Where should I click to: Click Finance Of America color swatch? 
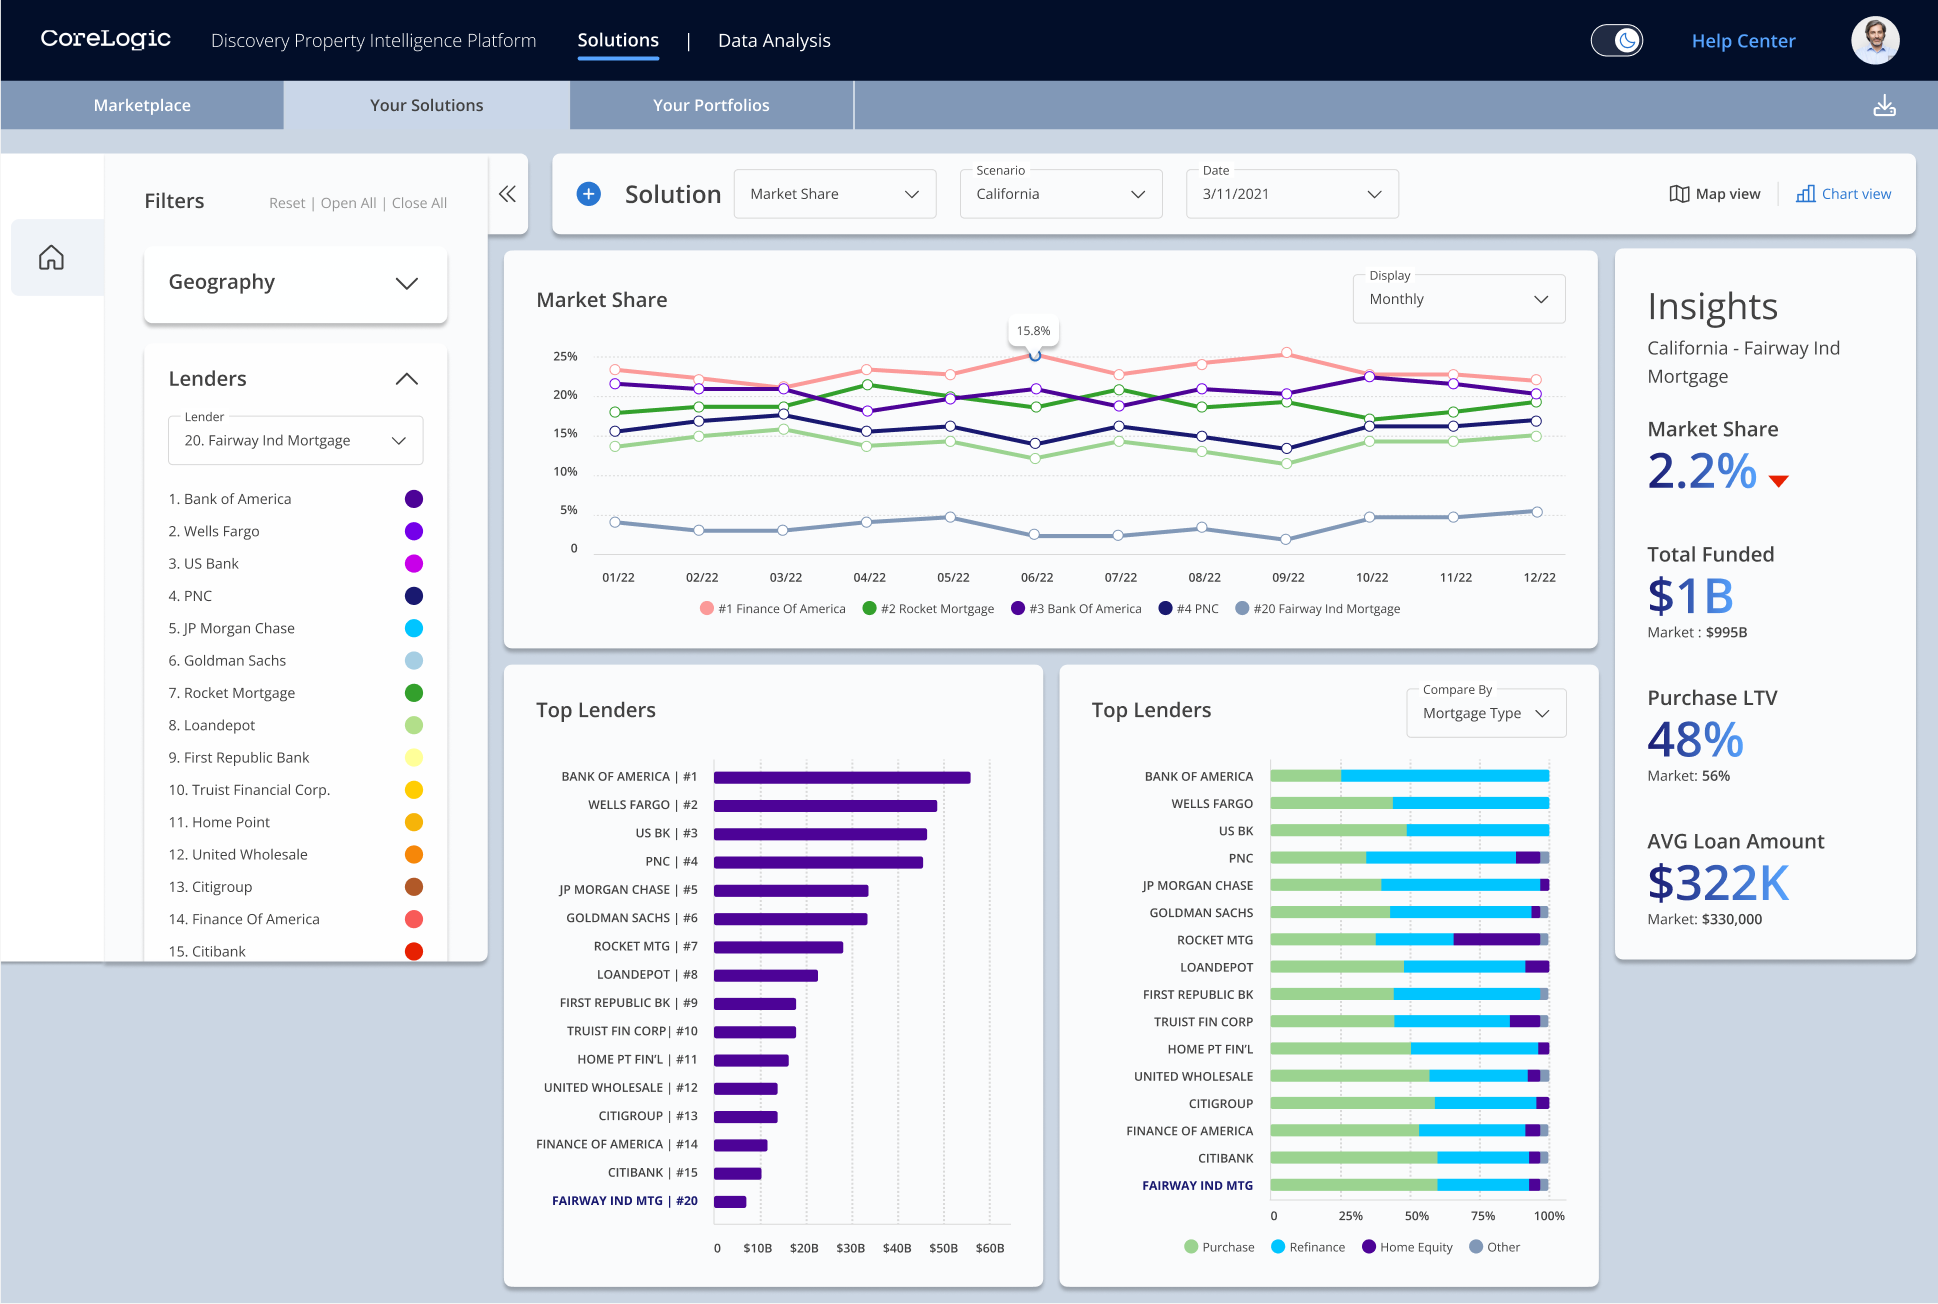(x=413, y=919)
